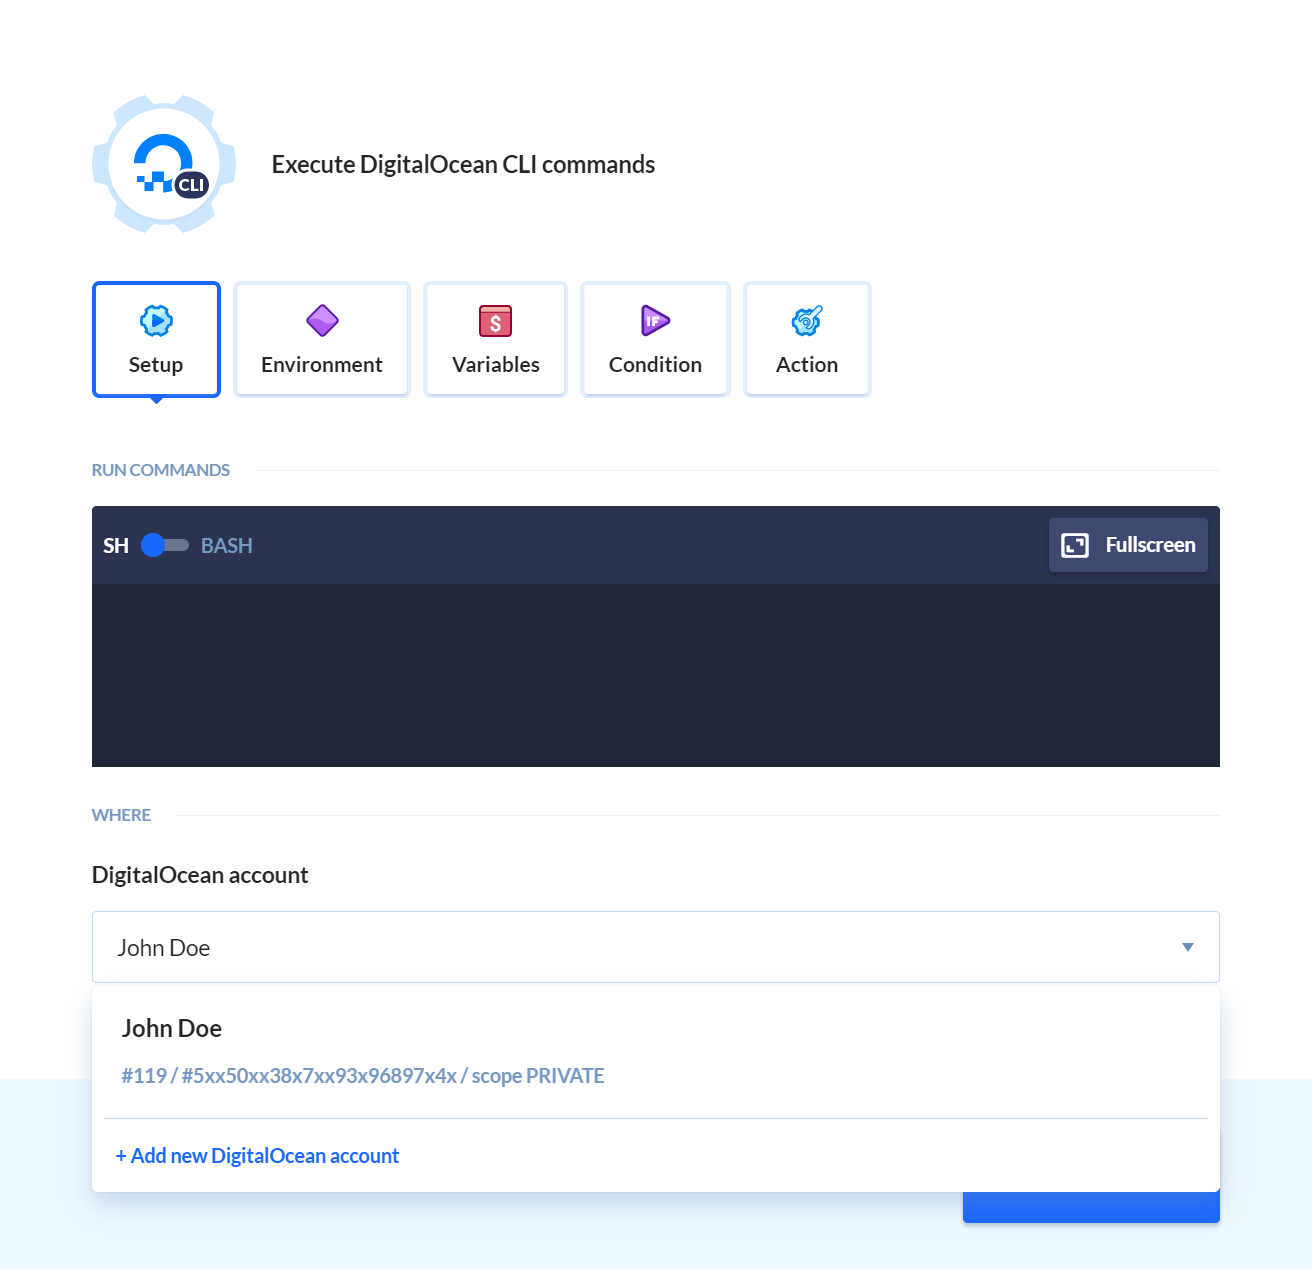
Task: Click the WHERE section heading
Action: pyautogui.click(x=121, y=815)
